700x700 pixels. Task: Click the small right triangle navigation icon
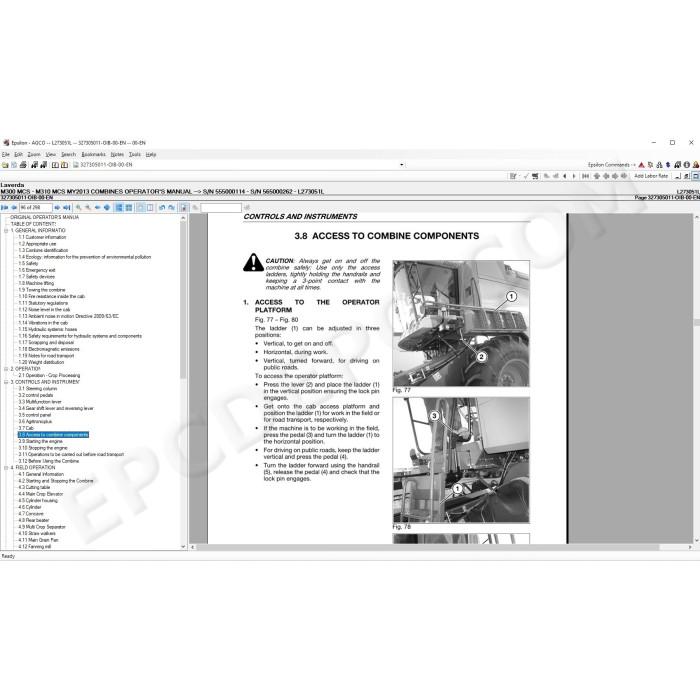pyautogui.click(x=574, y=176)
